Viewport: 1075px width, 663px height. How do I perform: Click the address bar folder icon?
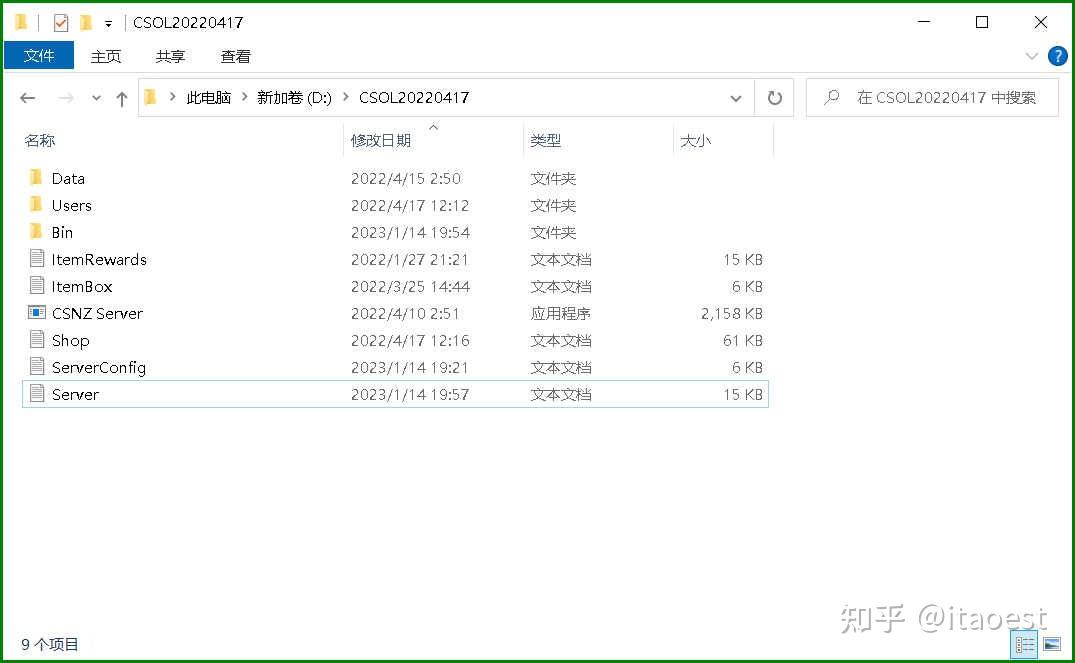(151, 97)
